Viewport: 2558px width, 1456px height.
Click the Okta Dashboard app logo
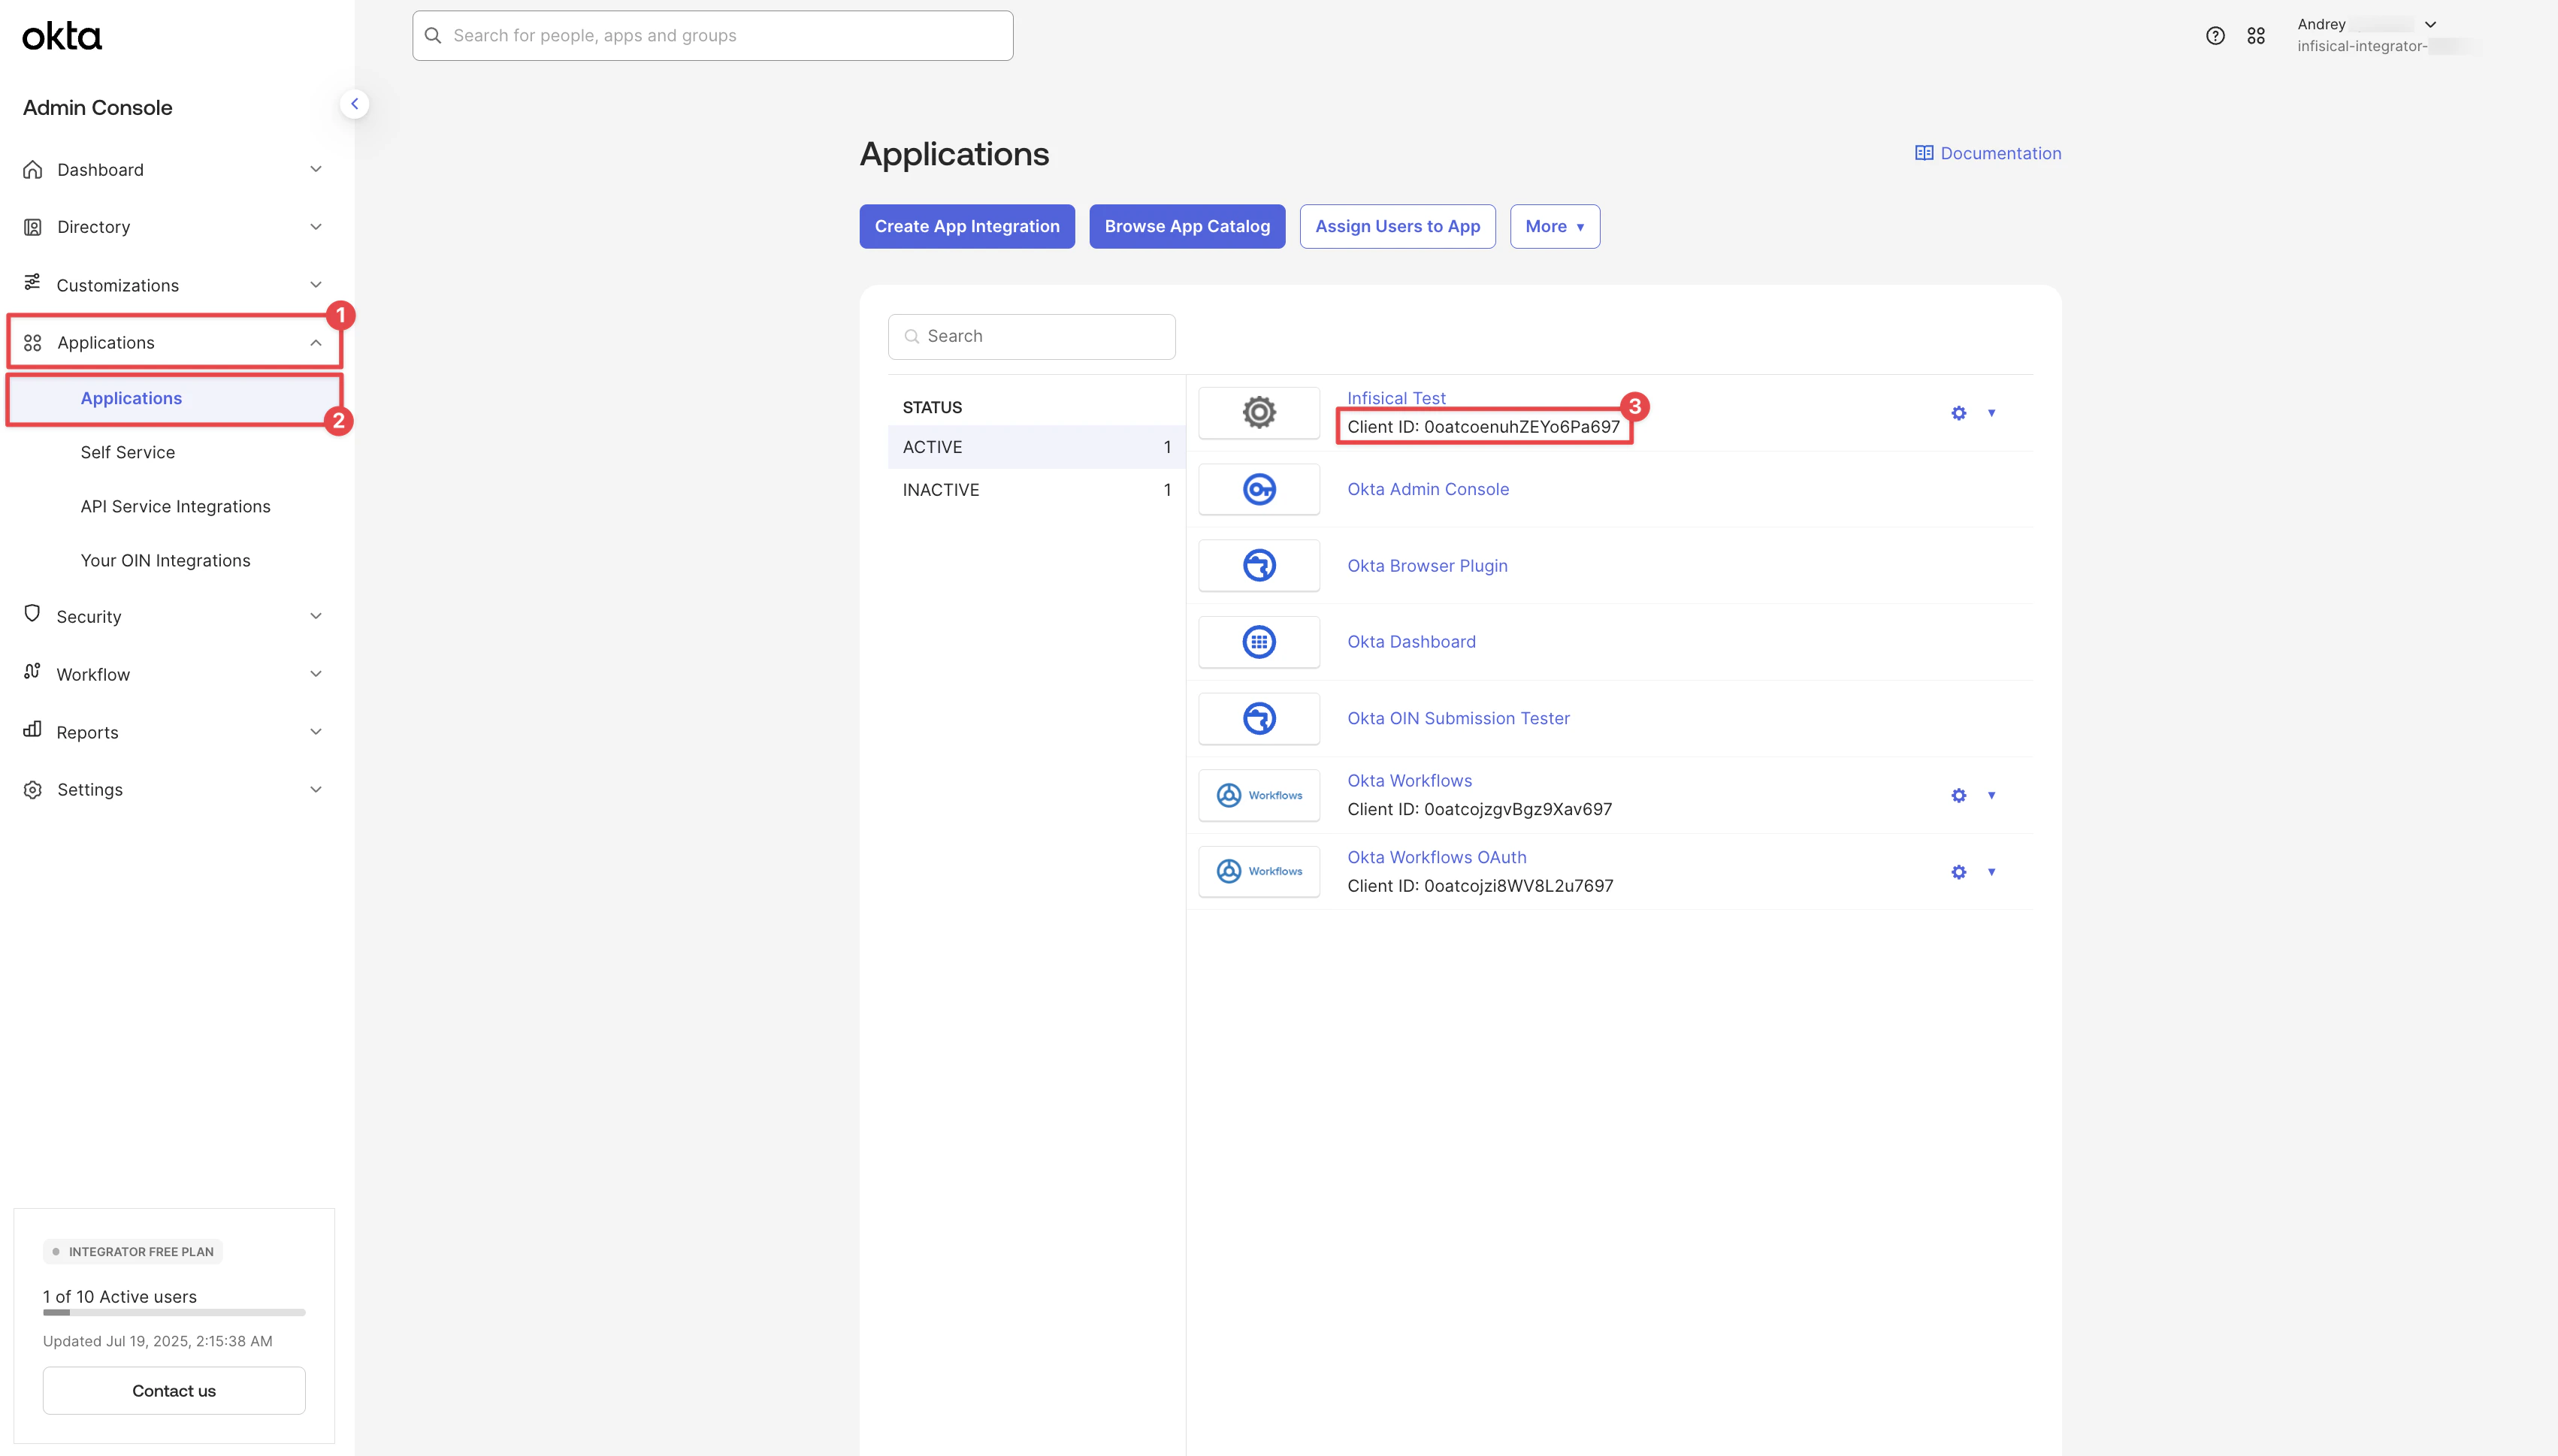tap(1259, 642)
